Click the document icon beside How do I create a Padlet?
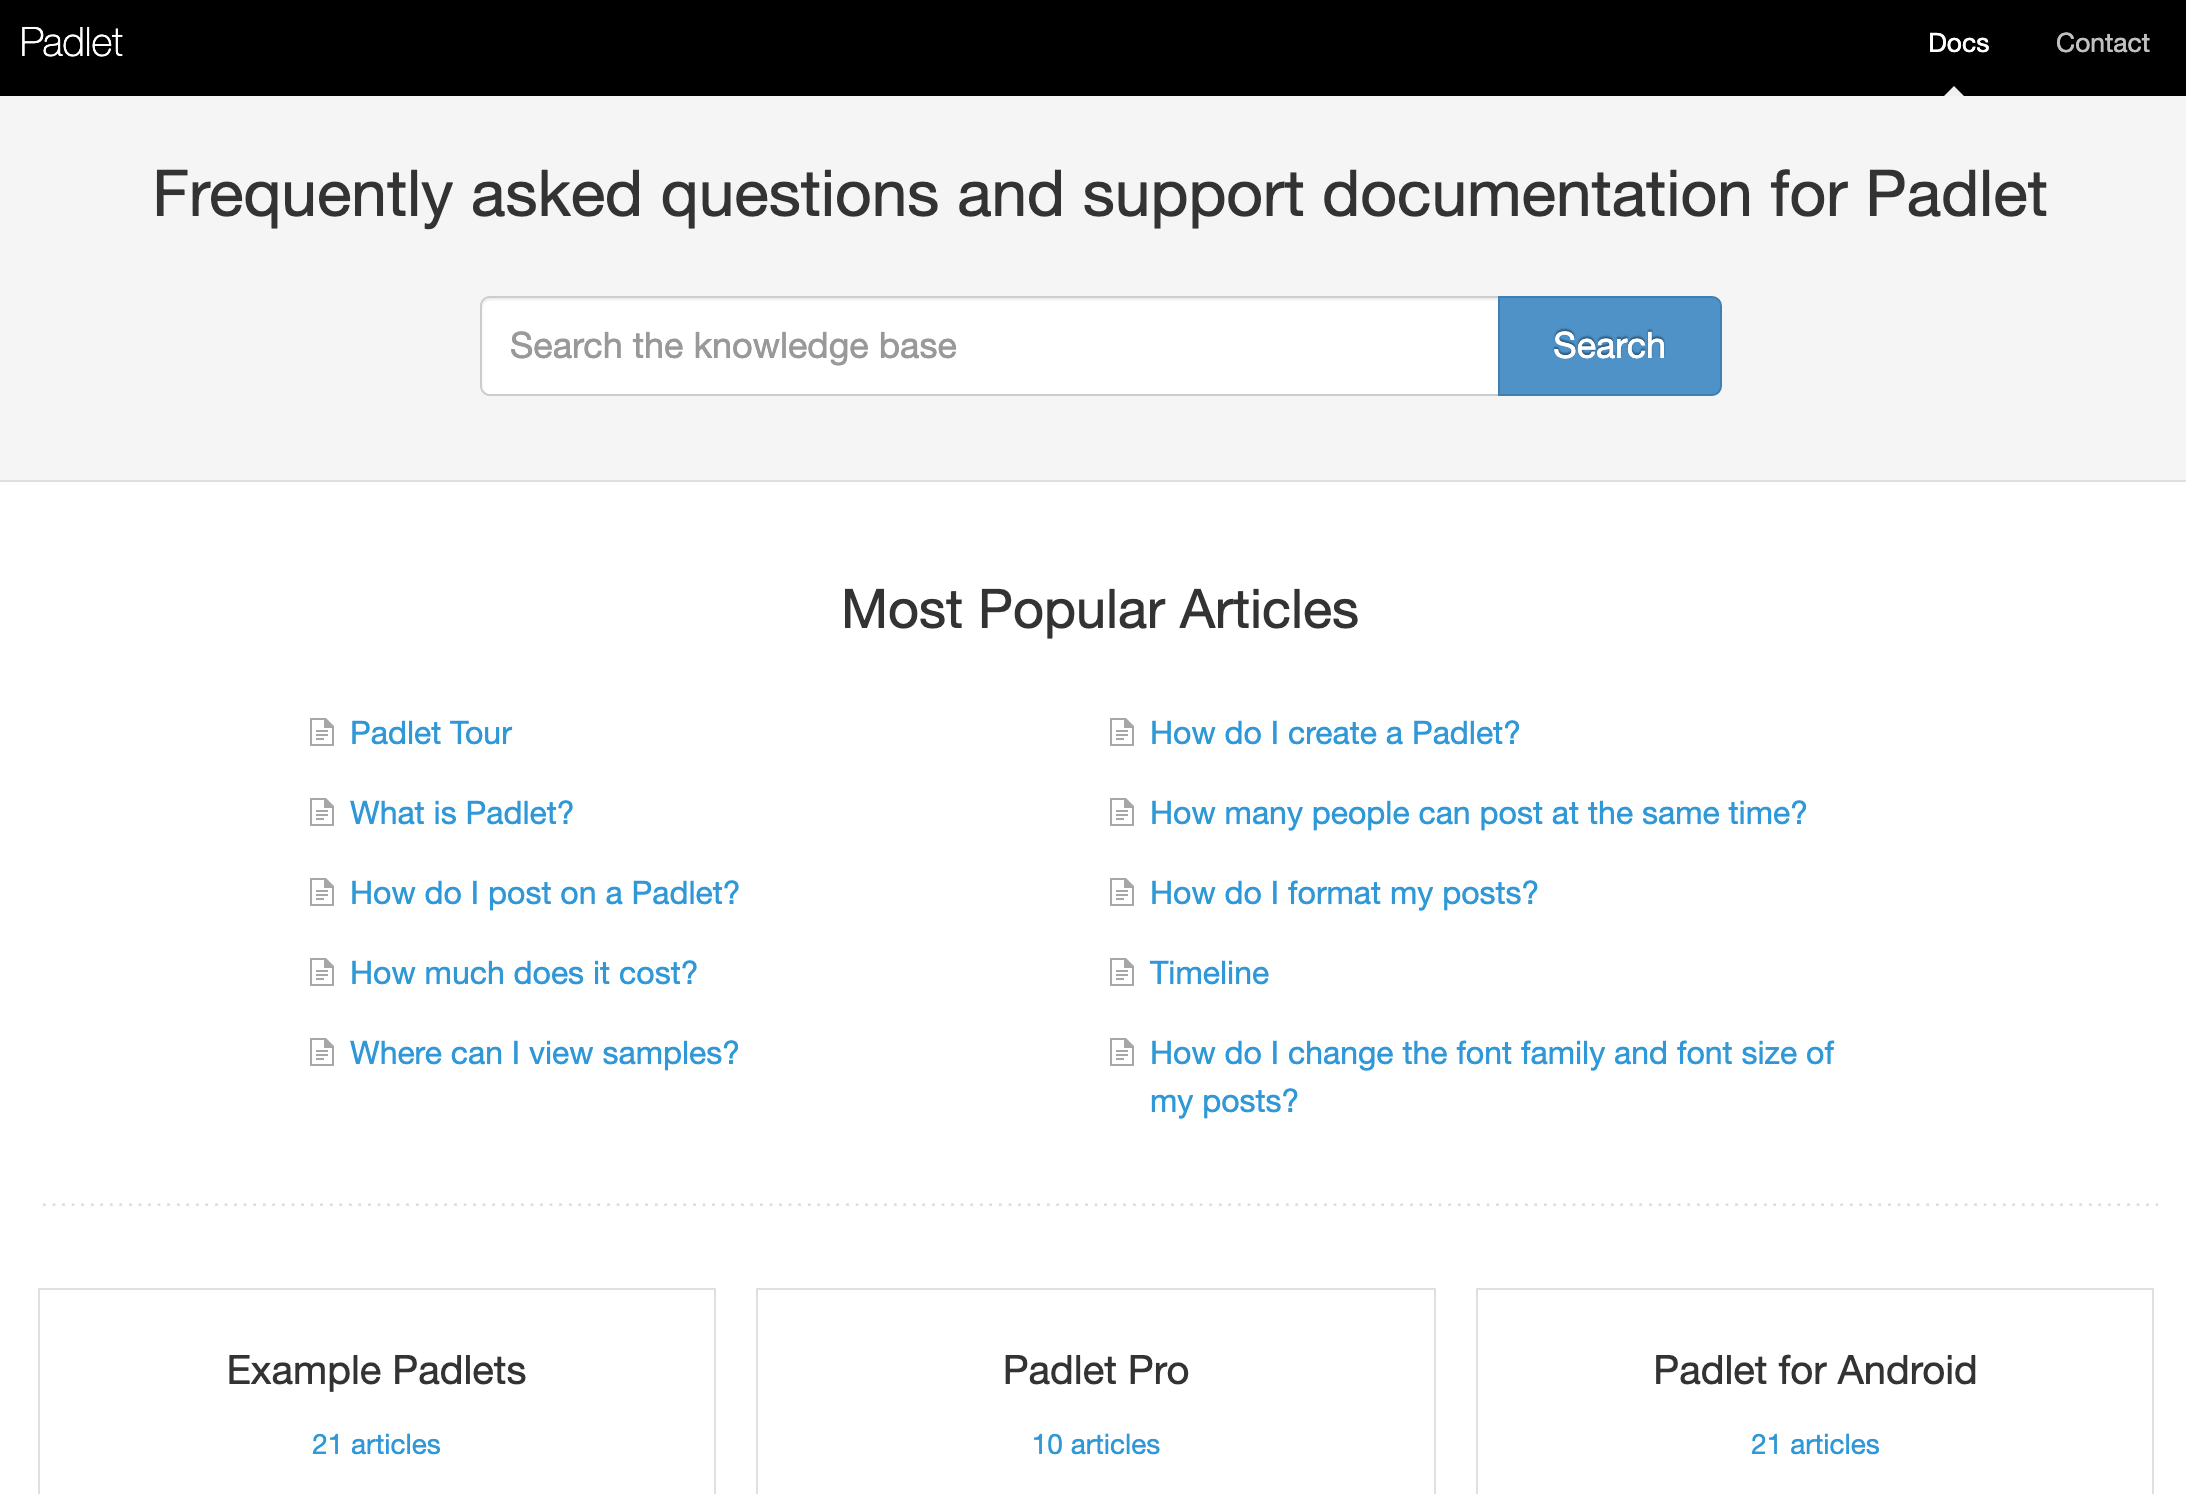This screenshot has height=1494, width=2186. point(1121,733)
